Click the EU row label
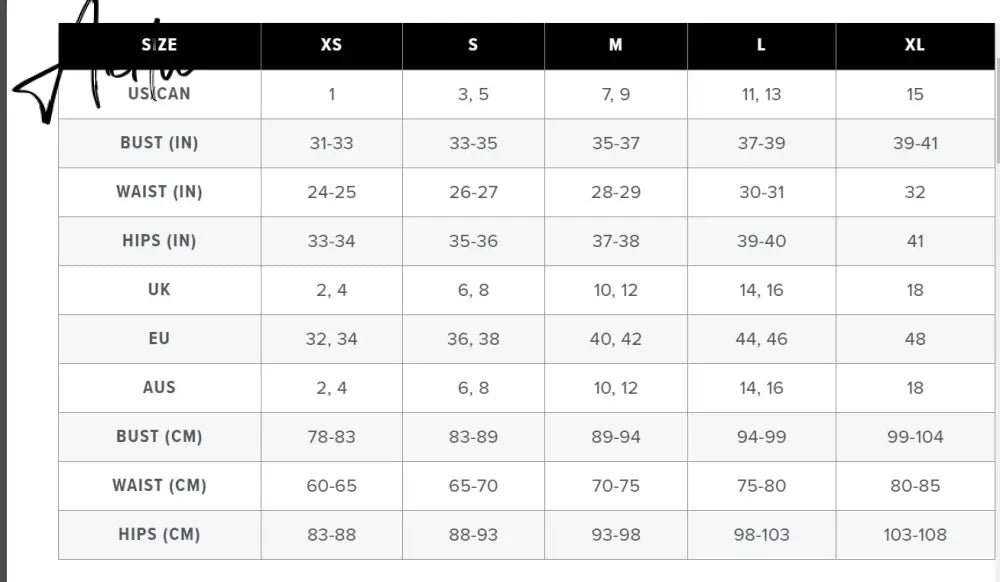Viewport: 1000px width, 582px height. coord(159,338)
